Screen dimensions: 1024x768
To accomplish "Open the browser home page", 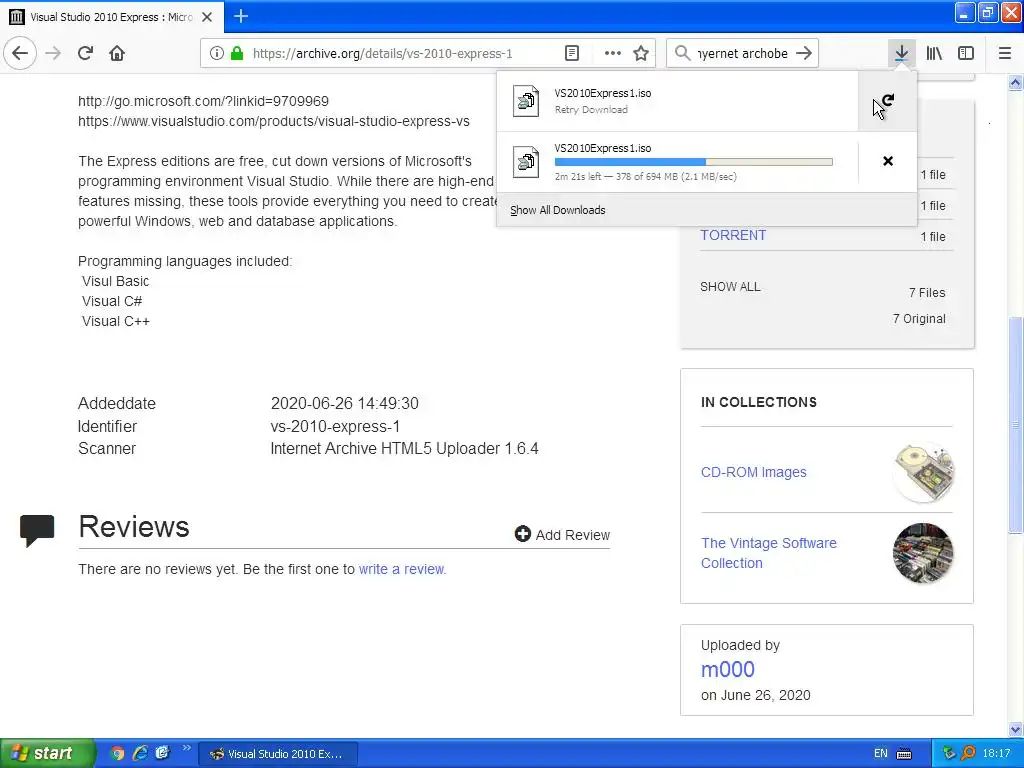I will (117, 53).
